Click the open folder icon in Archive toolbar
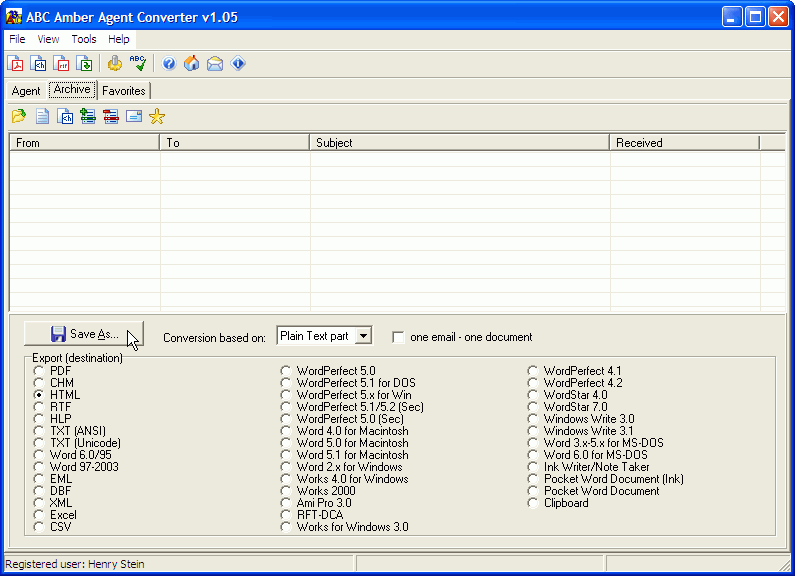Image resolution: width=795 pixels, height=576 pixels. tap(19, 117)
